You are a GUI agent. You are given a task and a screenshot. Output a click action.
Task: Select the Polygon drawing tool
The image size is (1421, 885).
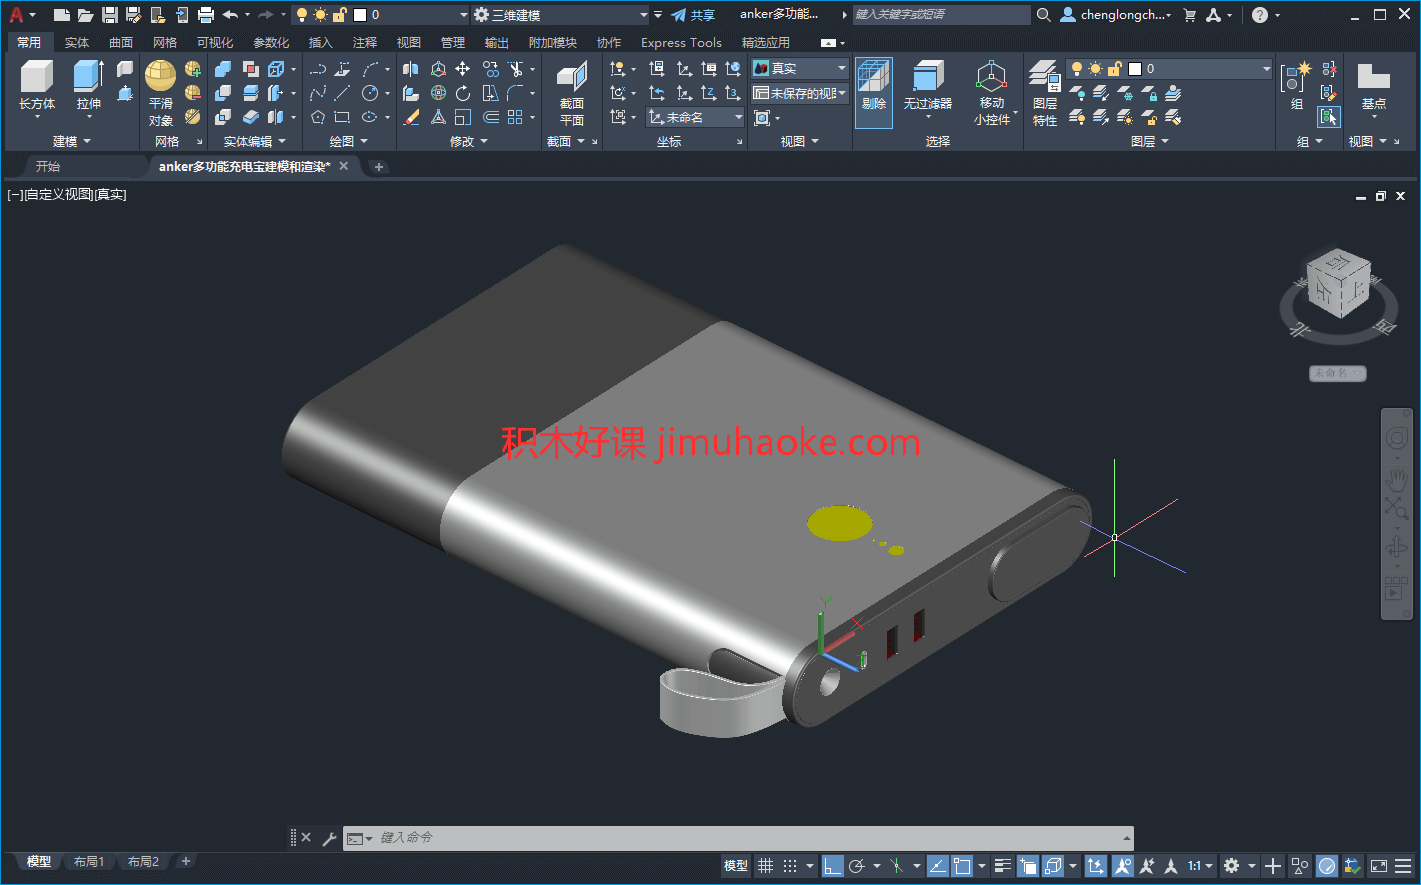tap(318, 117)
